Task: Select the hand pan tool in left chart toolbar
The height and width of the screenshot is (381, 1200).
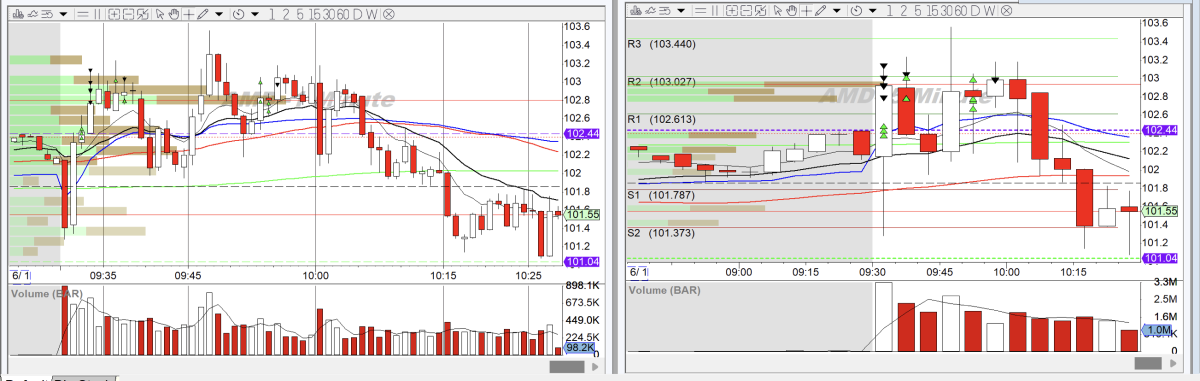Action: [x=174, y=14]
